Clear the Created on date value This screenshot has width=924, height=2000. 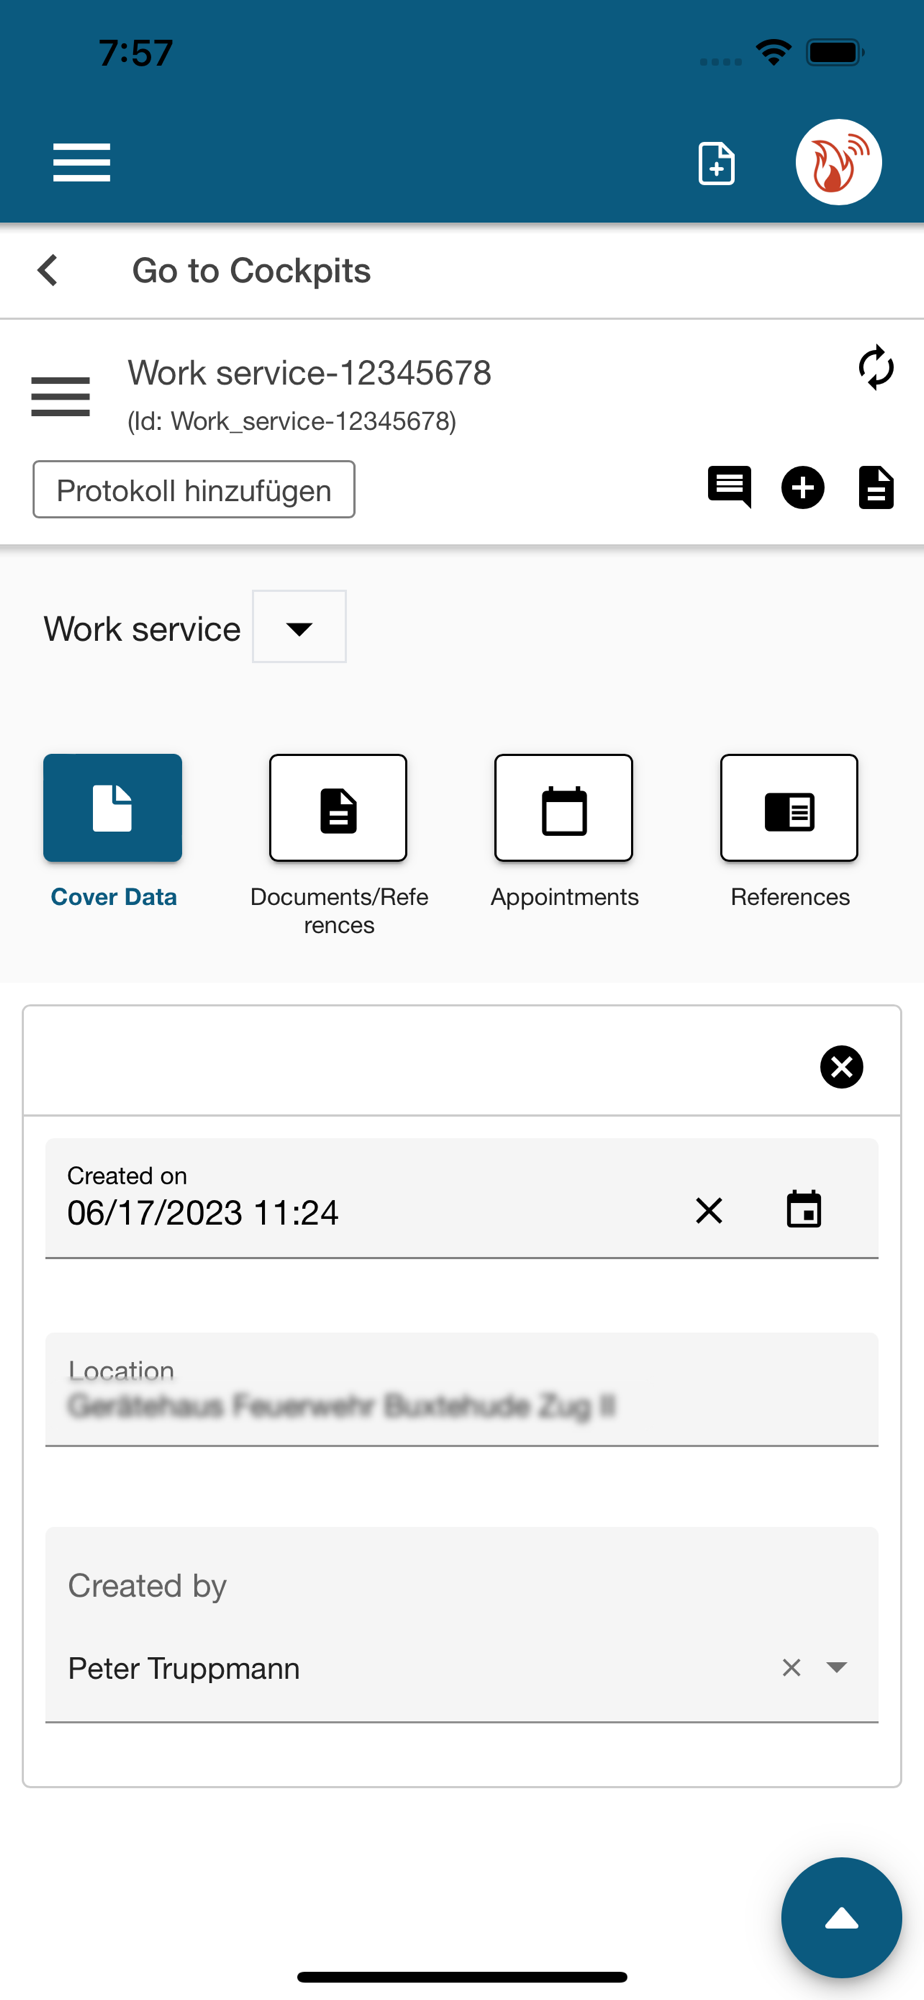point(709,1211)
